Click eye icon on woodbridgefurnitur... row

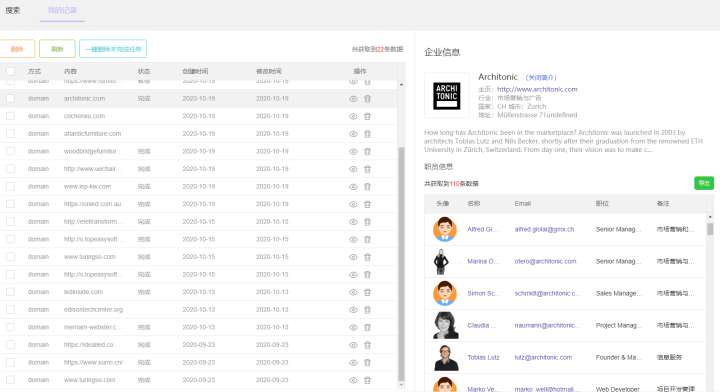click(x=353, y=151)
